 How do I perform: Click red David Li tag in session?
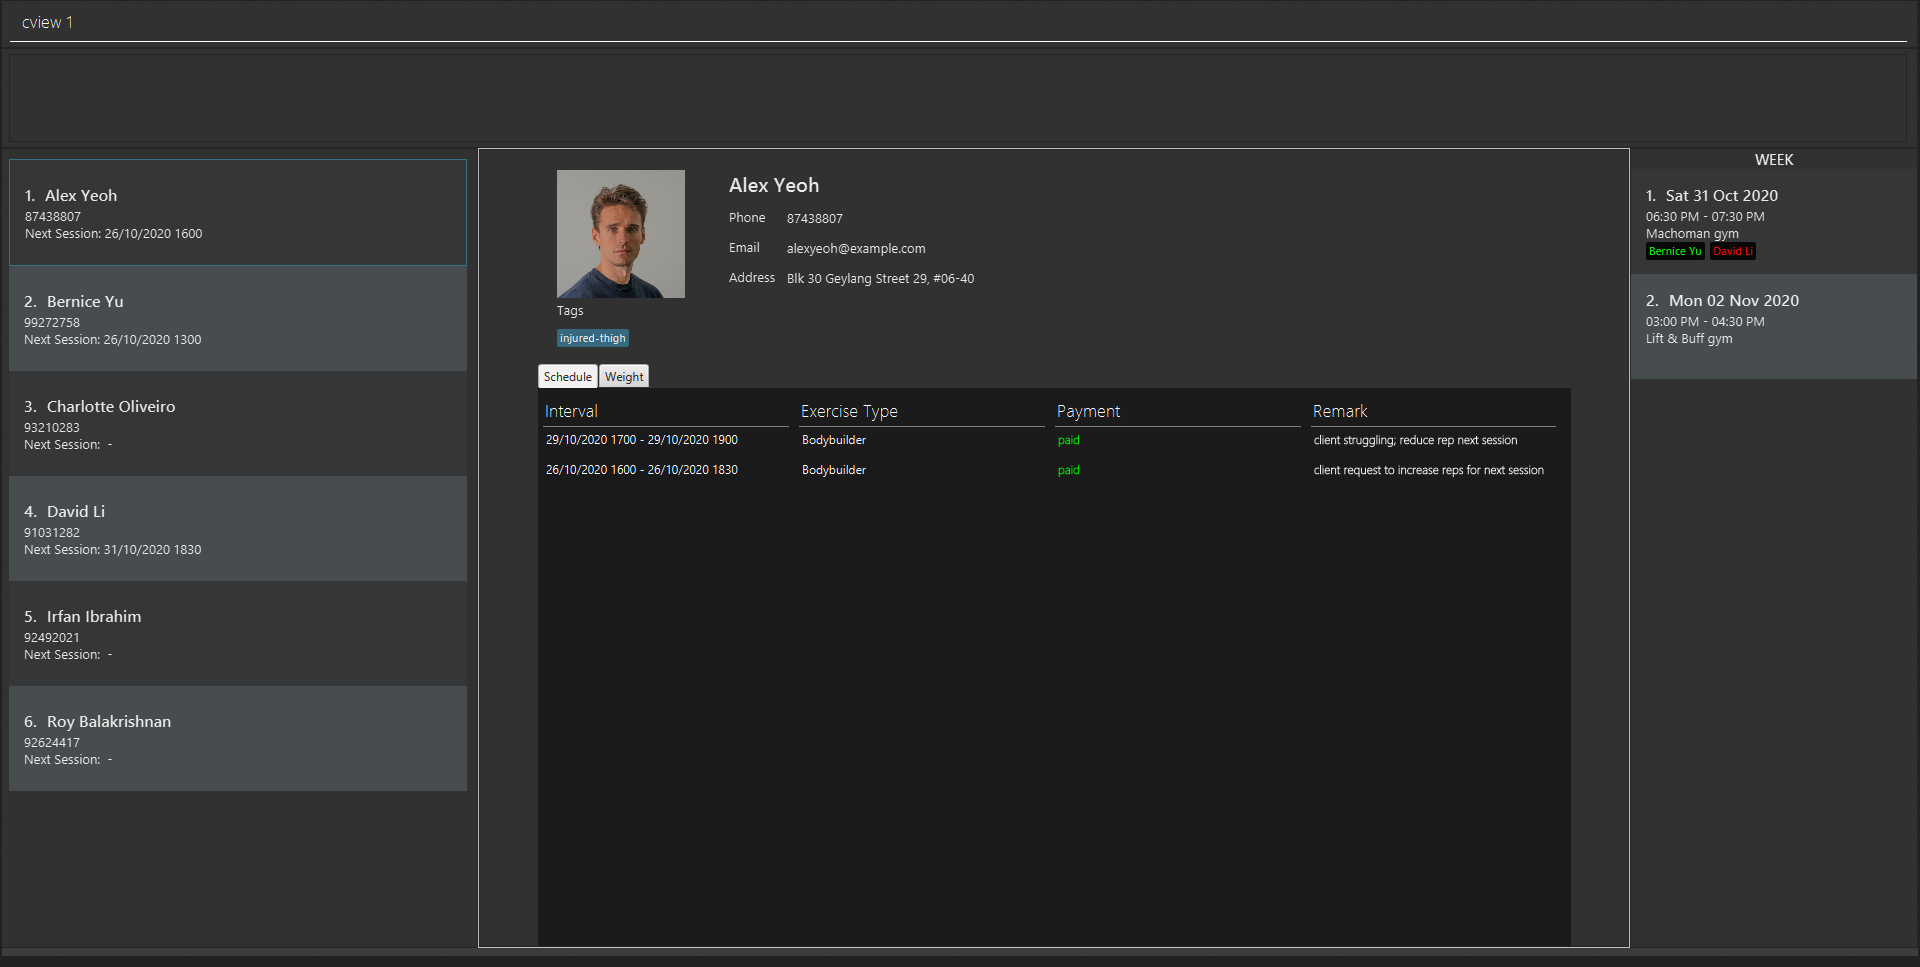point(1733,252)
